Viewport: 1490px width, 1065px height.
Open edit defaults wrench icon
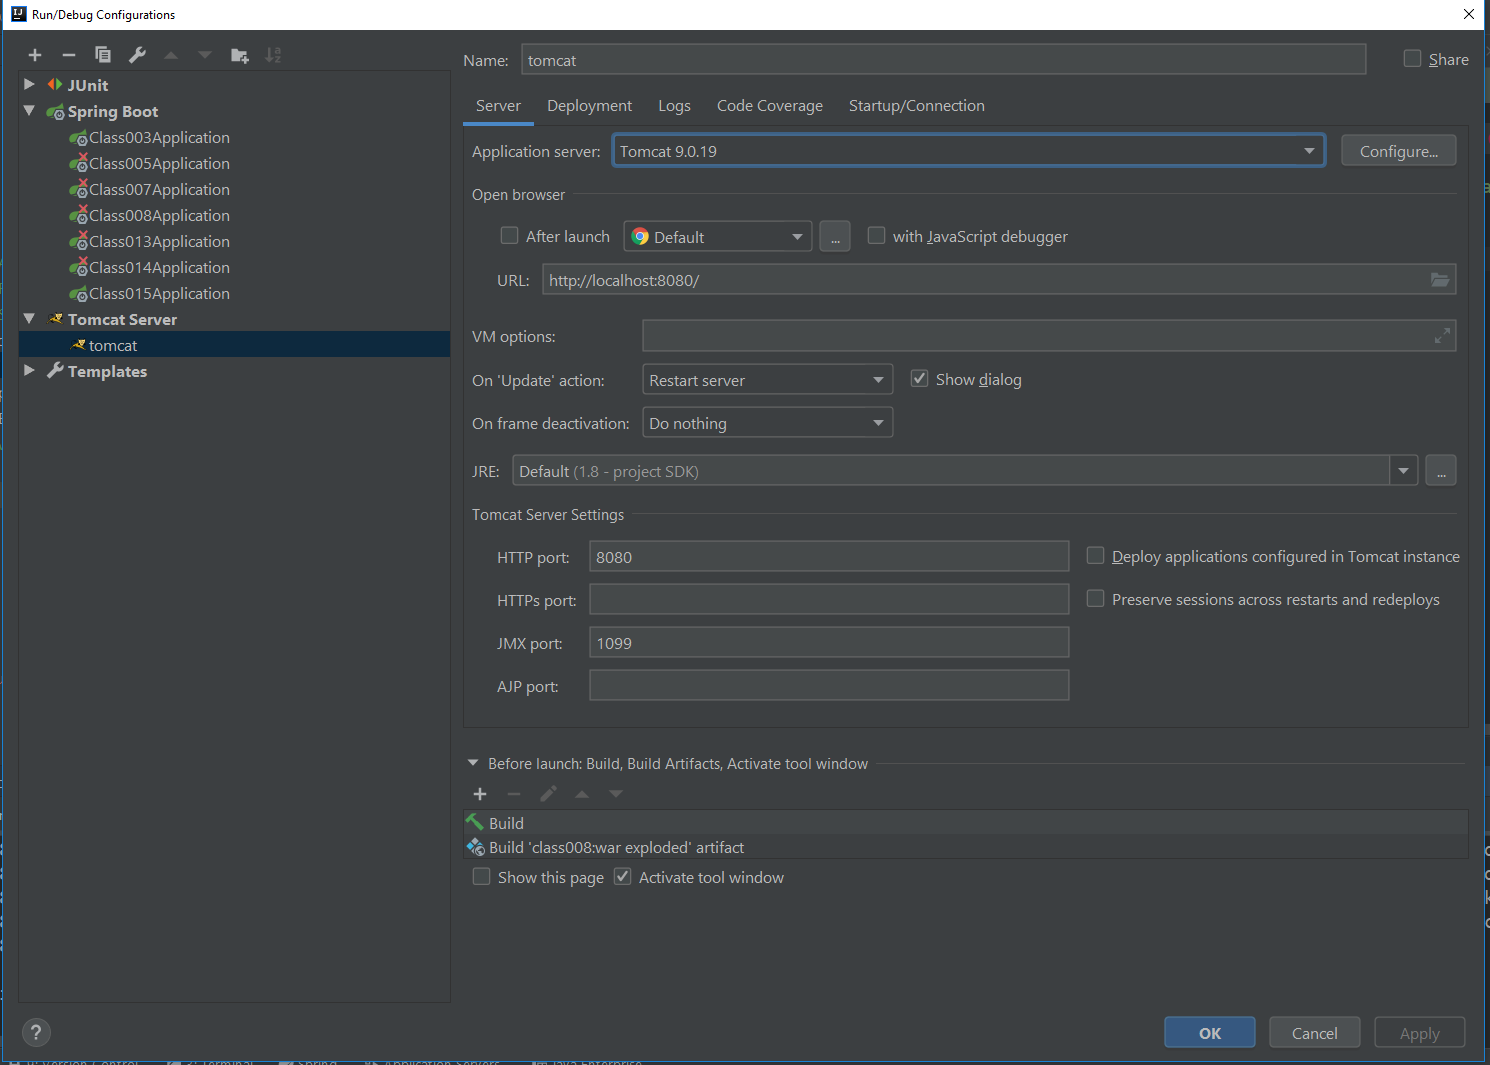click(x=137, y=55)
